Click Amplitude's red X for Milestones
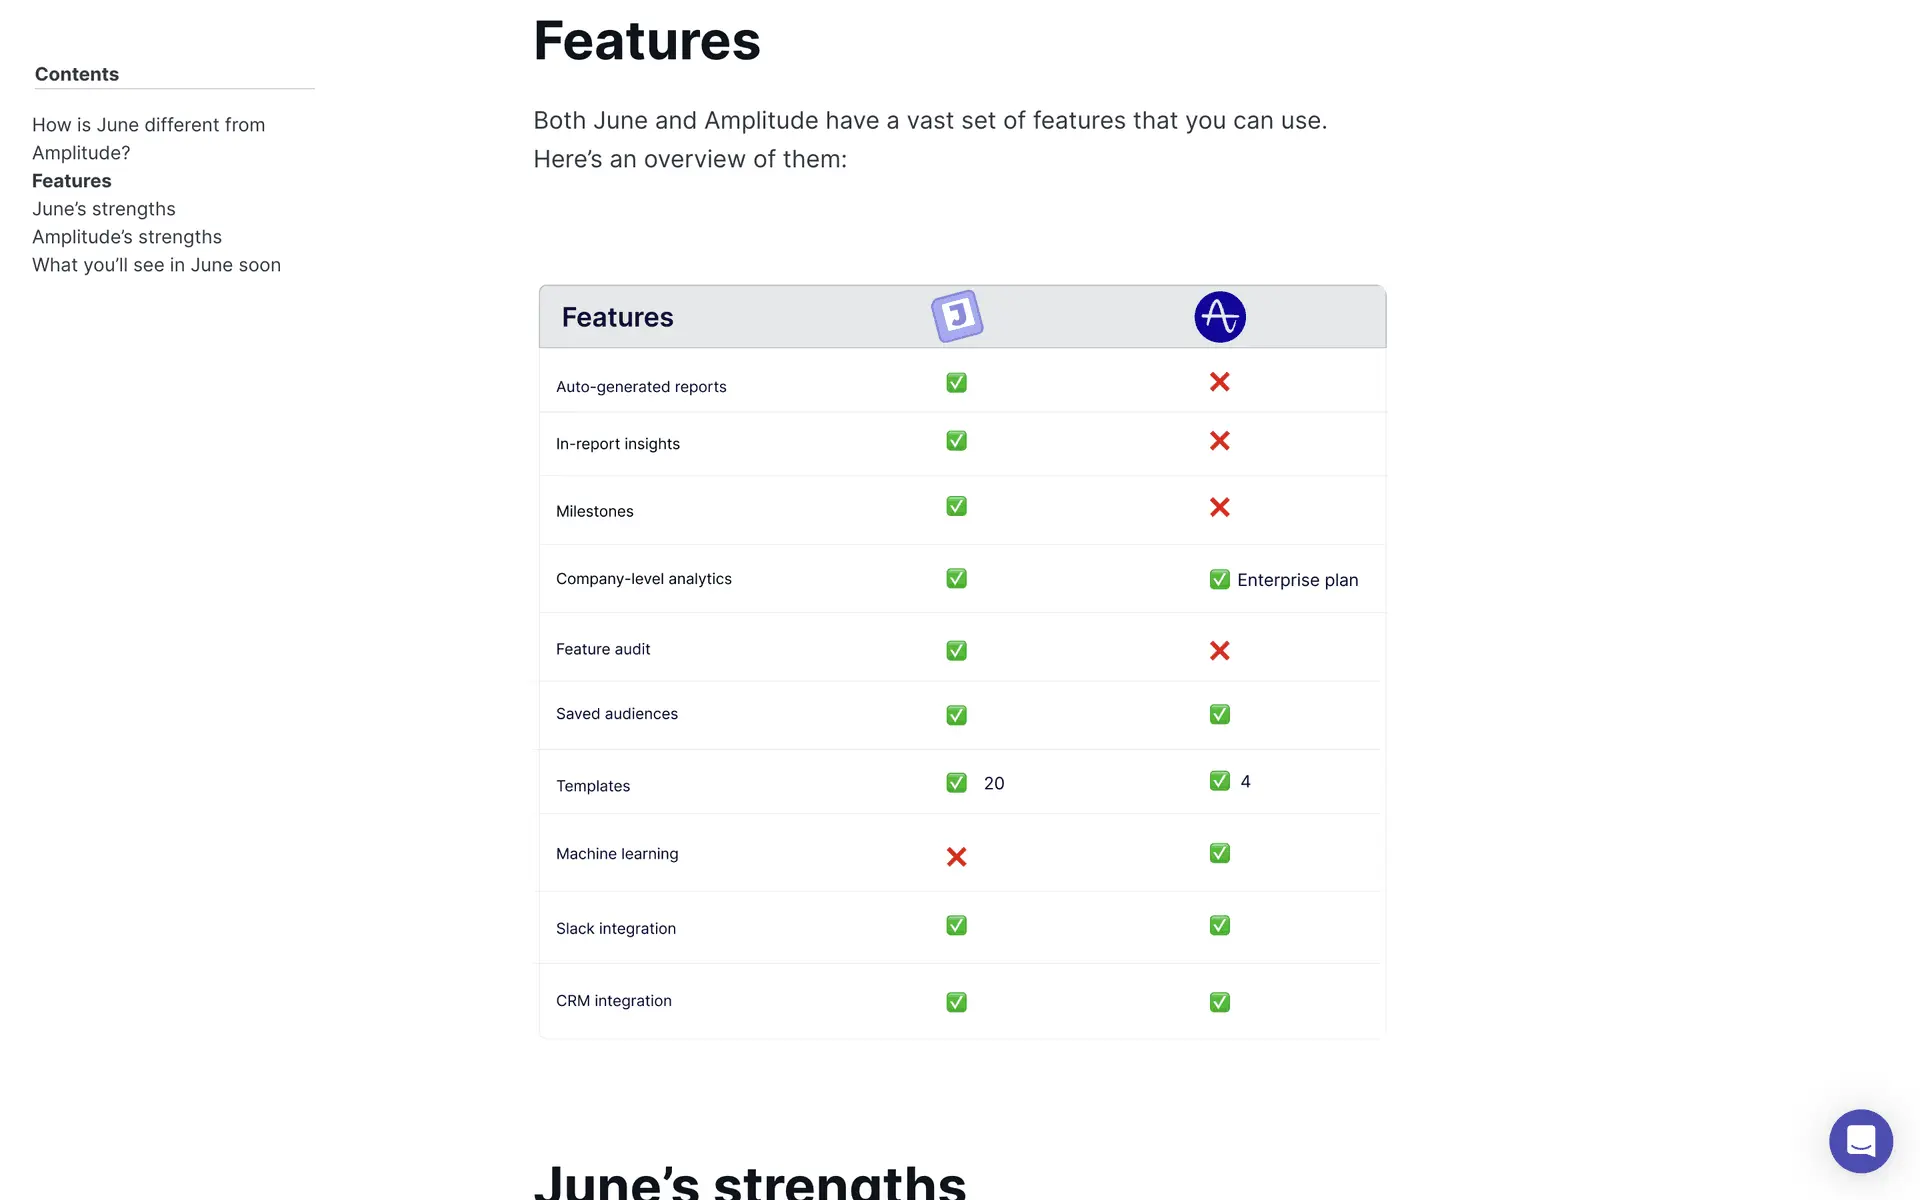 tap(1219, 507)
